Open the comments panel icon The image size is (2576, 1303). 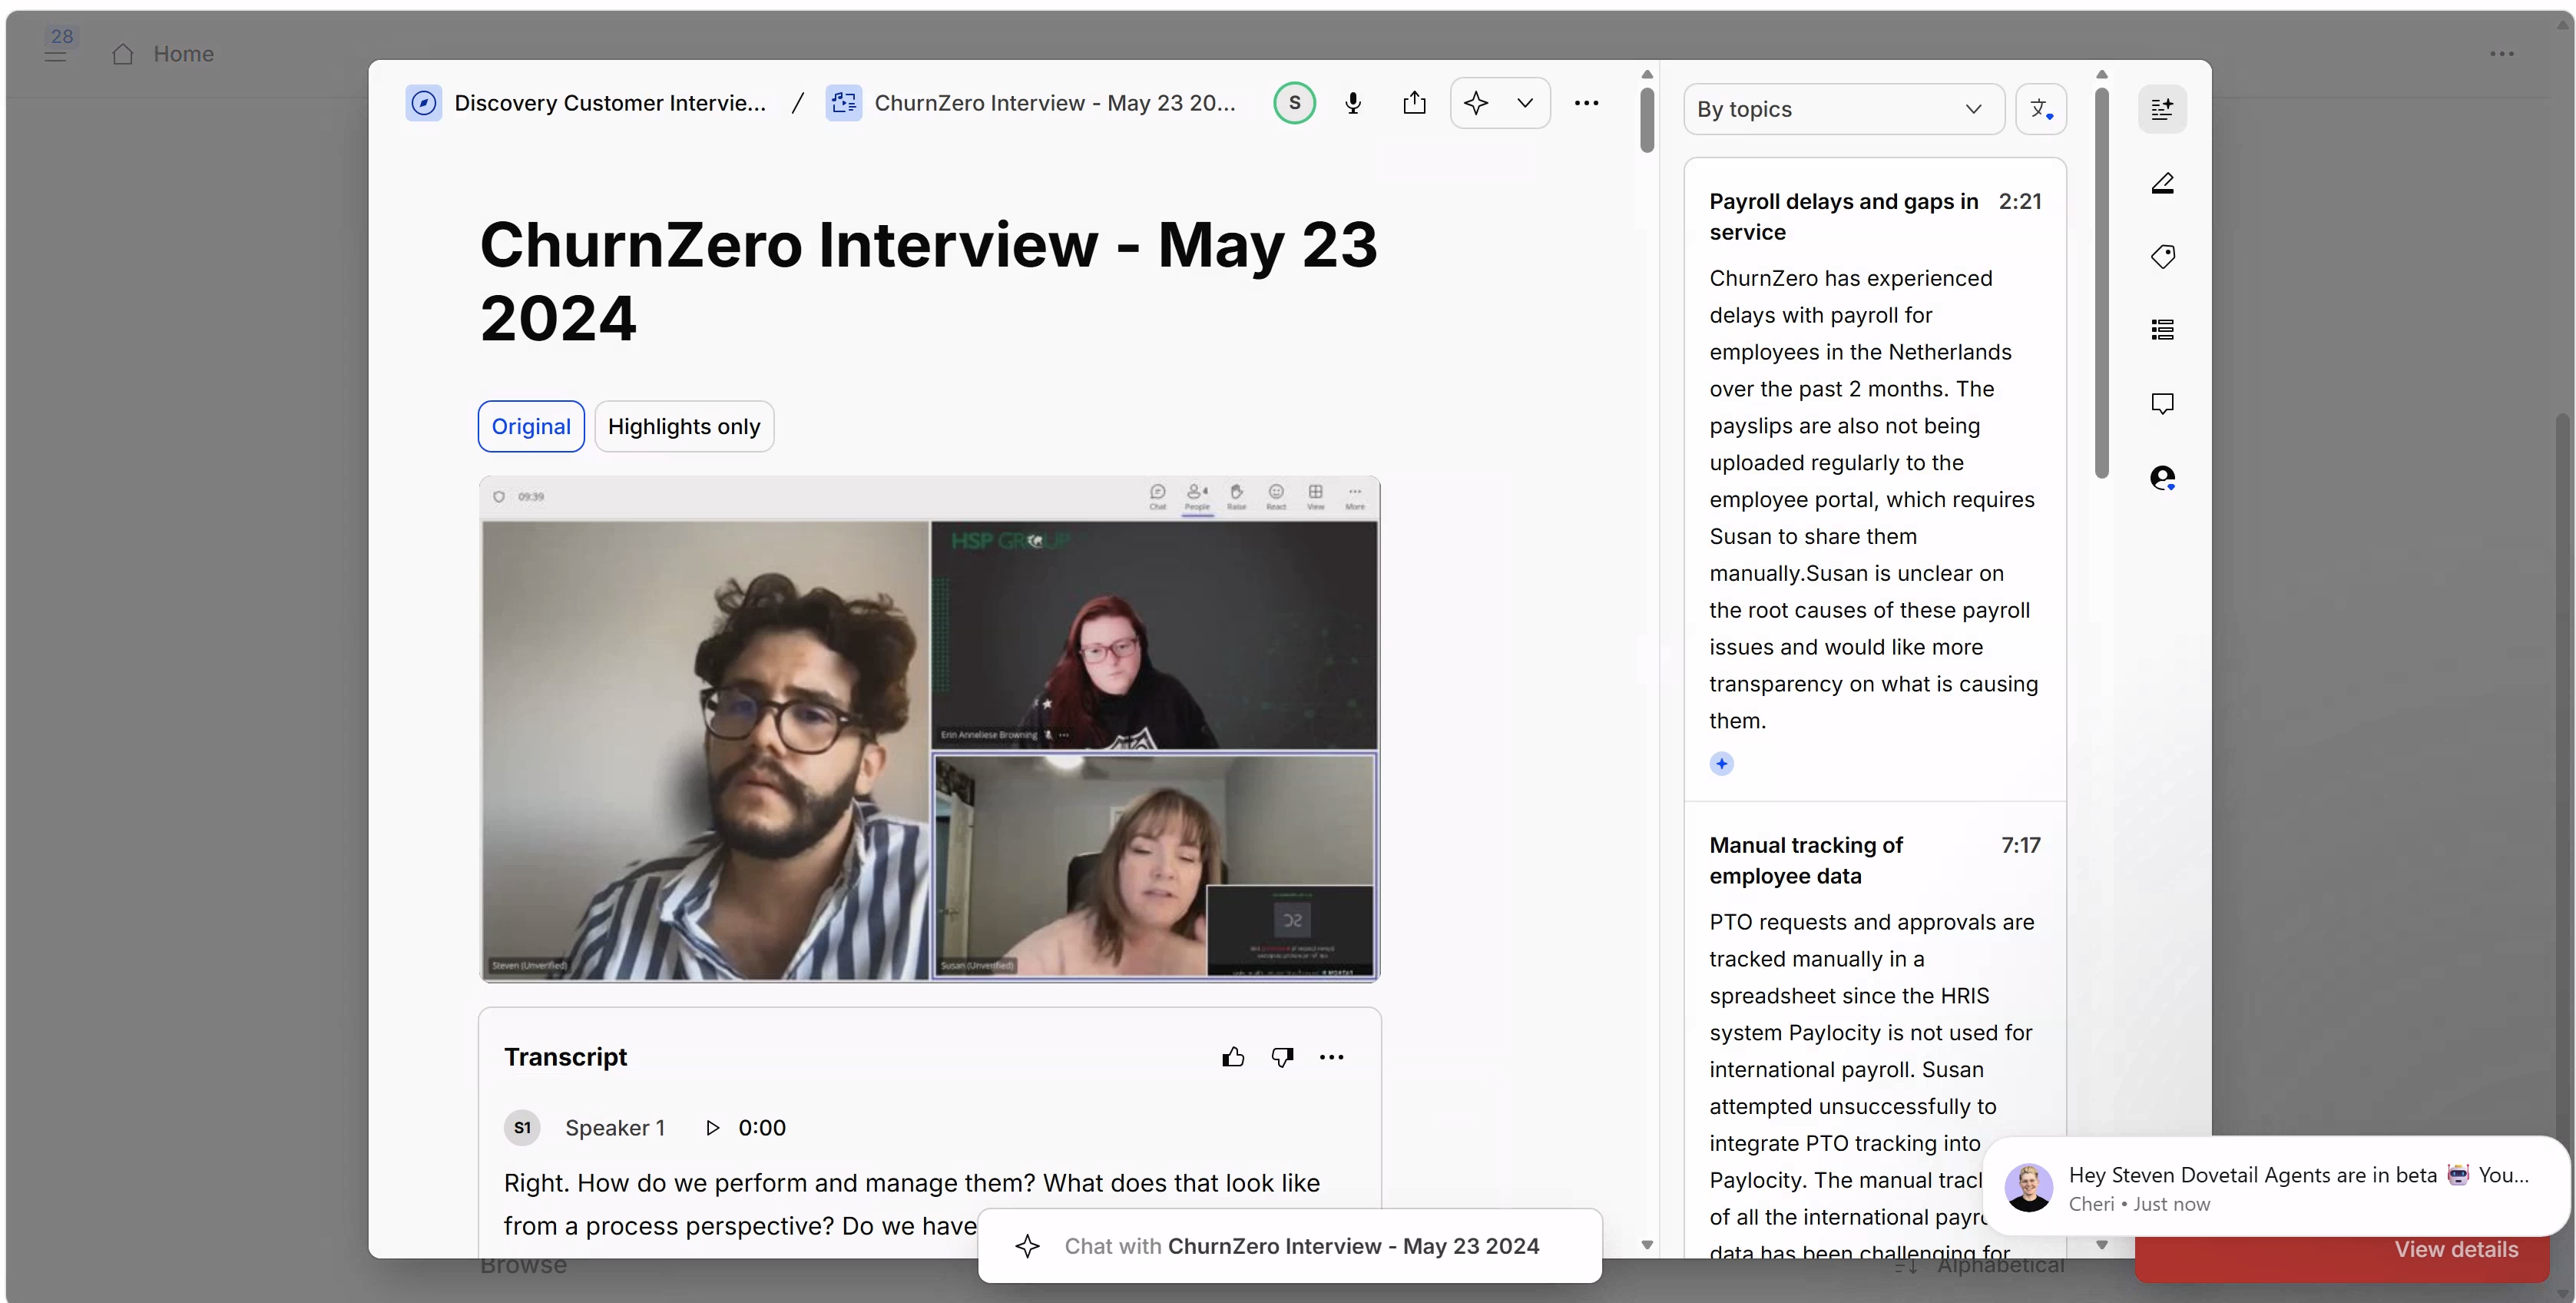[2162, 404]
